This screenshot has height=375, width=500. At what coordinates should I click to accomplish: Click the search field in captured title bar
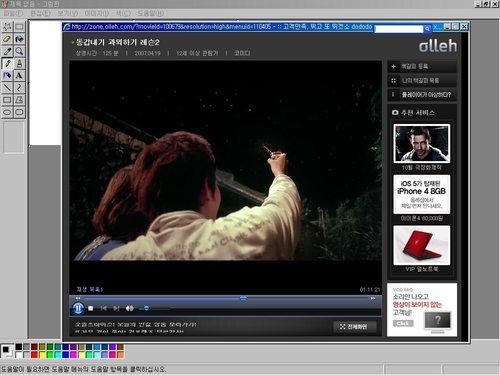(x=399, y=29)
